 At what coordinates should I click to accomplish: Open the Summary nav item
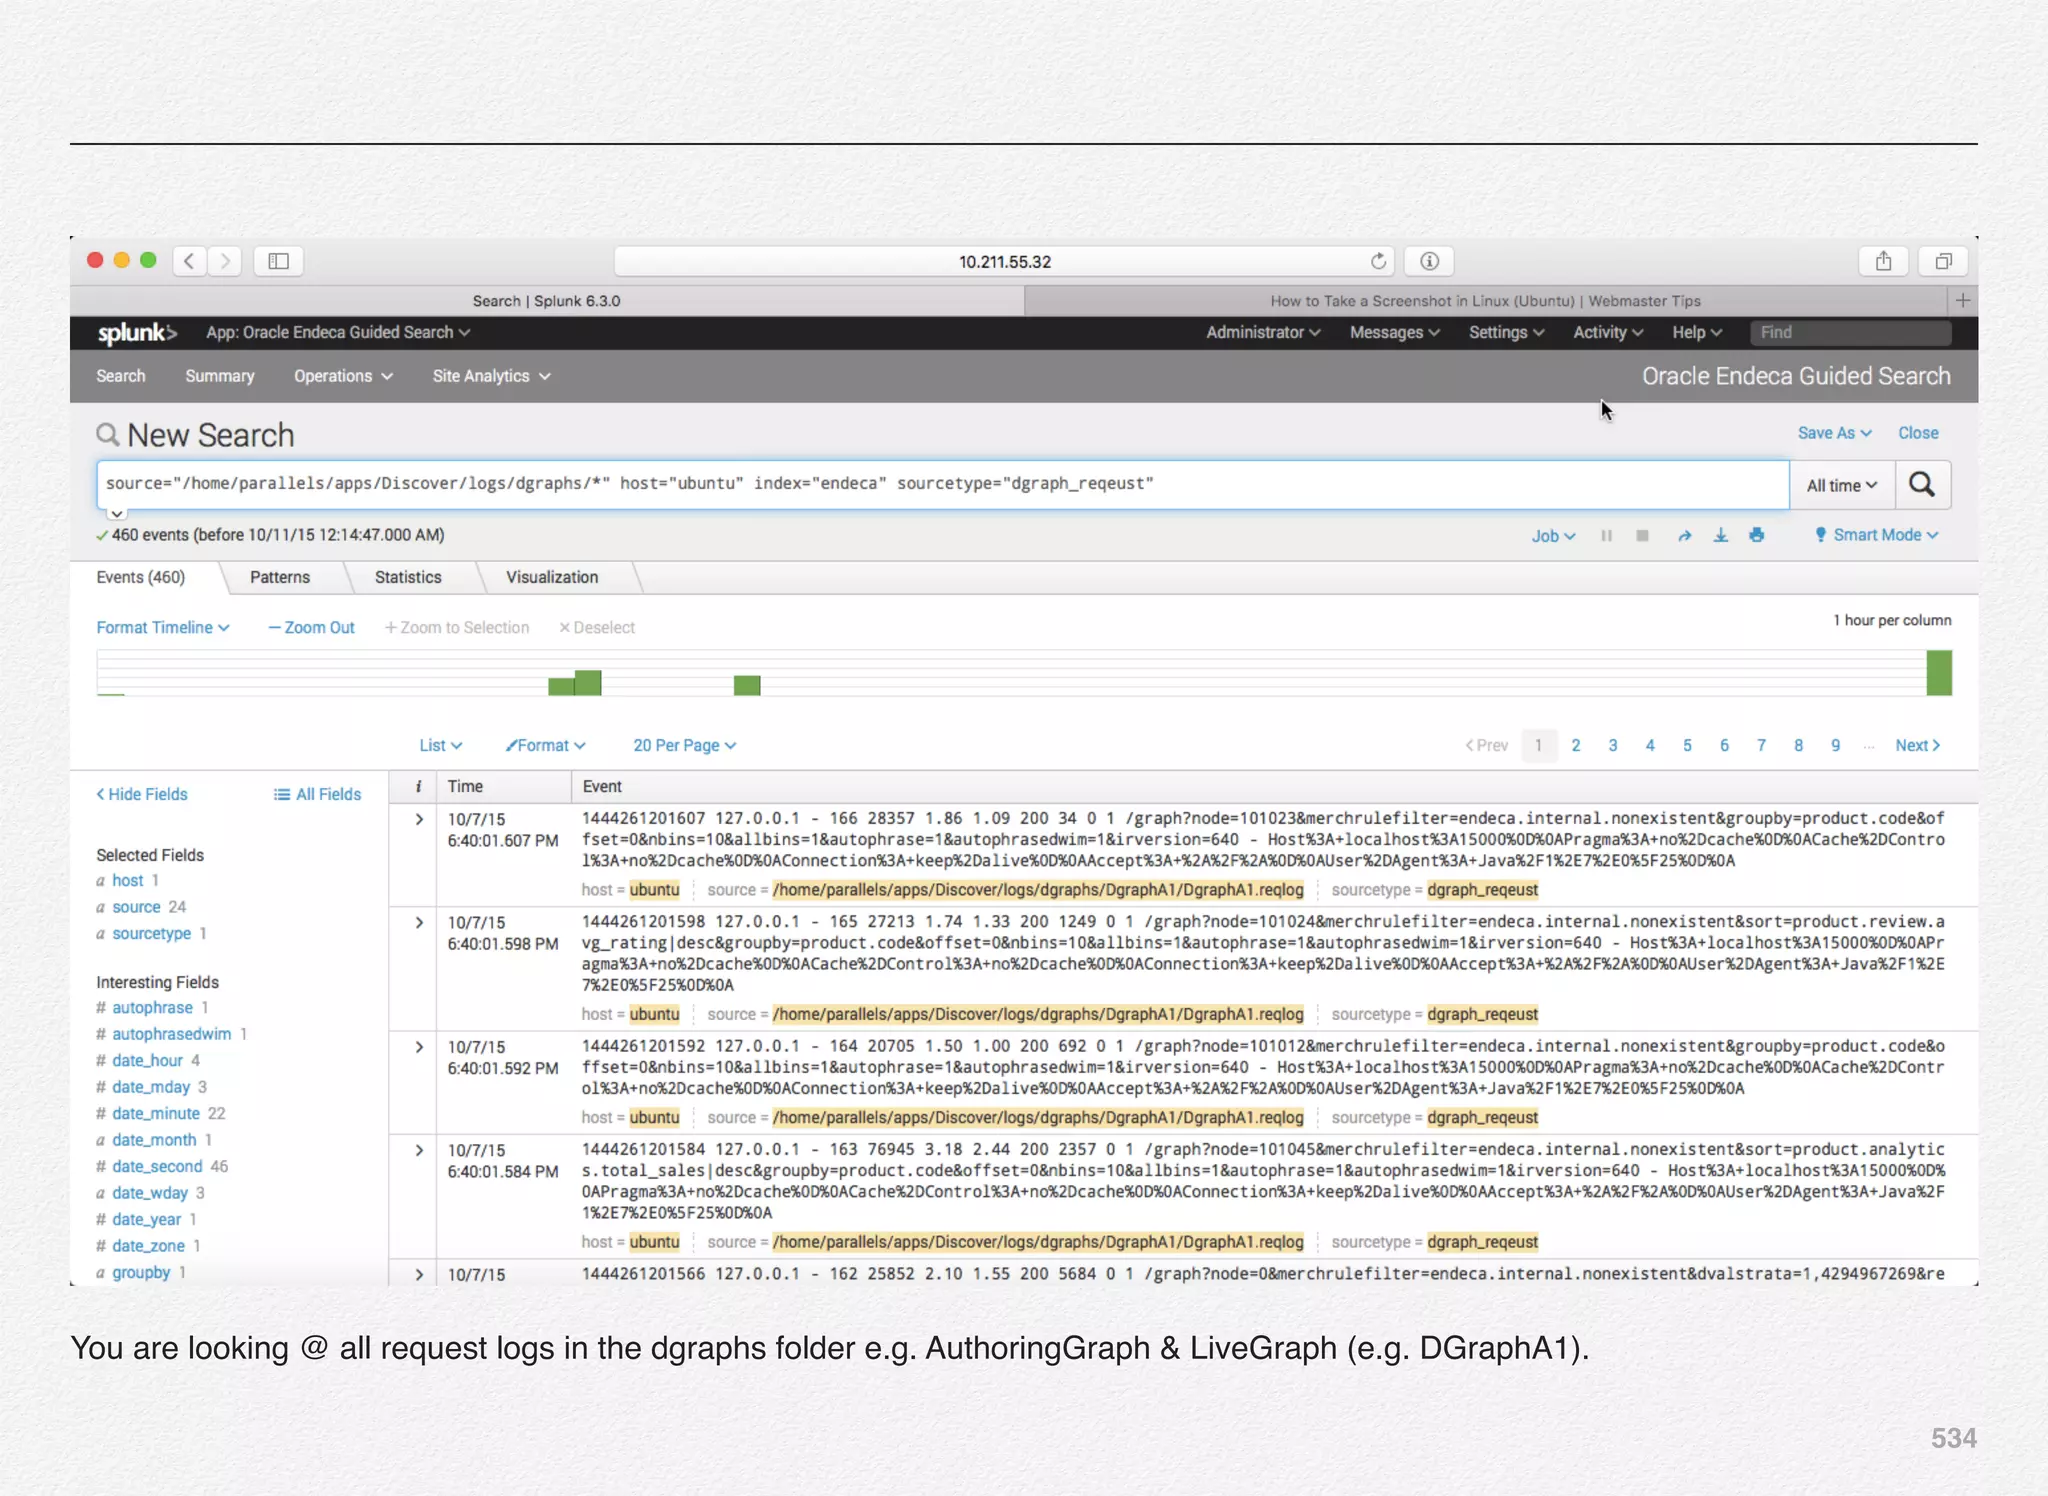click(220, 376)
